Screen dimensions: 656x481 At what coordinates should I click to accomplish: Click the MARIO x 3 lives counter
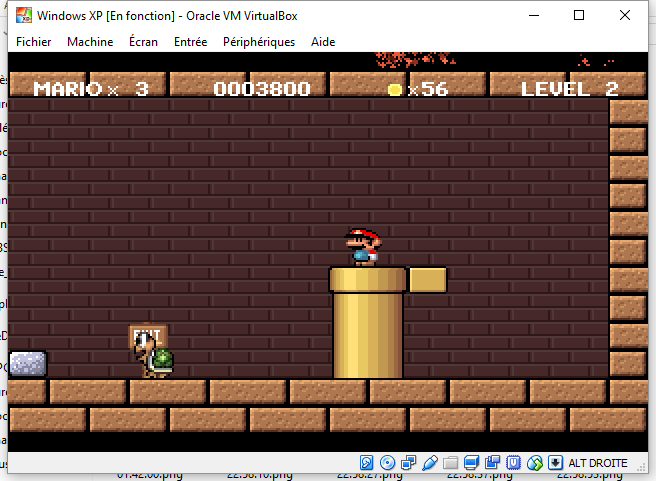coord(91,89)
